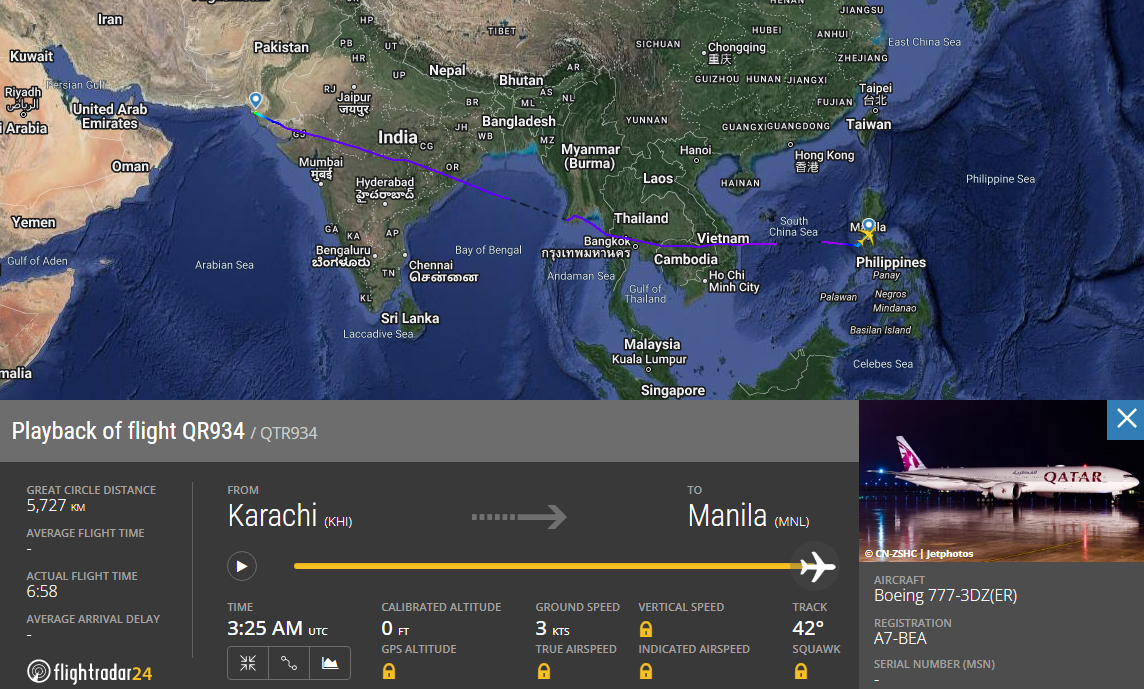Click the locked Vertical Speed padlock
Image resolution: width=1144 pixels, height=689 pixels.
[646, 629]
